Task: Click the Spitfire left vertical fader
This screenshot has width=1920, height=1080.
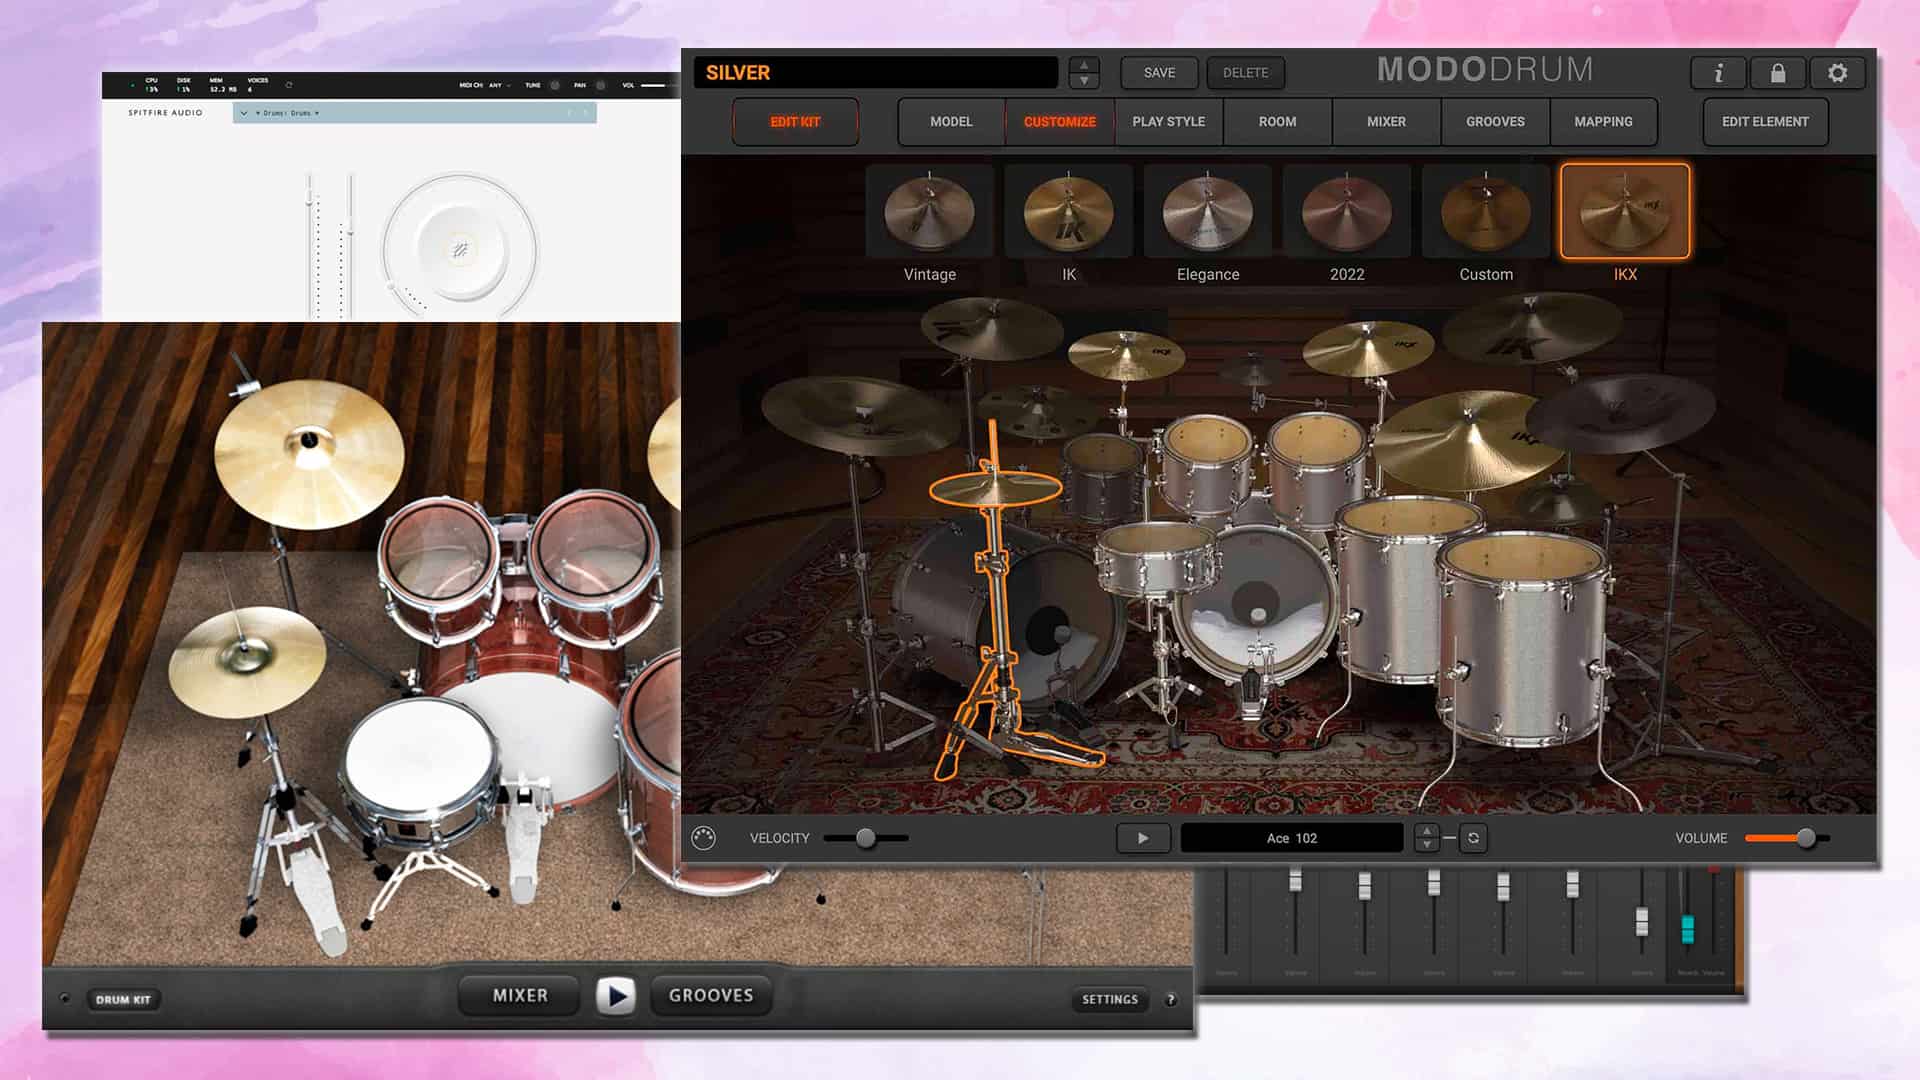Action: click(x=309, y=245)
